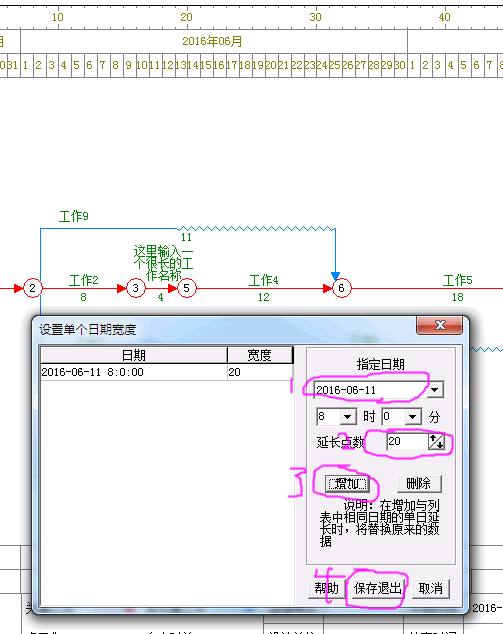Select the 2016-06-11 8:0:00 list row
Screen dimensions: 503x634
(167, 372)
